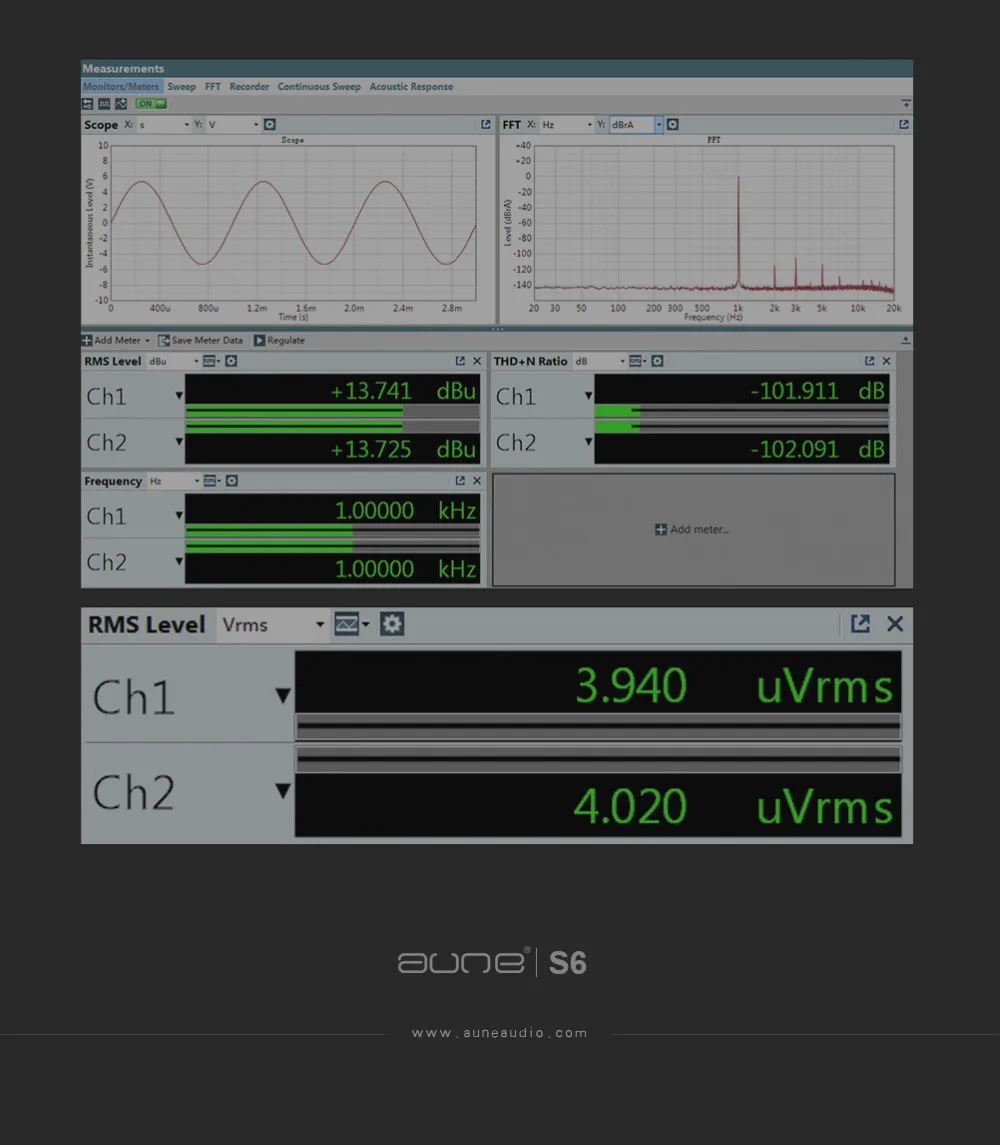The height and width of the screenshot is (1145, 1000).
Task: Open the FFT measurement tab
Action: coord(213,86)
